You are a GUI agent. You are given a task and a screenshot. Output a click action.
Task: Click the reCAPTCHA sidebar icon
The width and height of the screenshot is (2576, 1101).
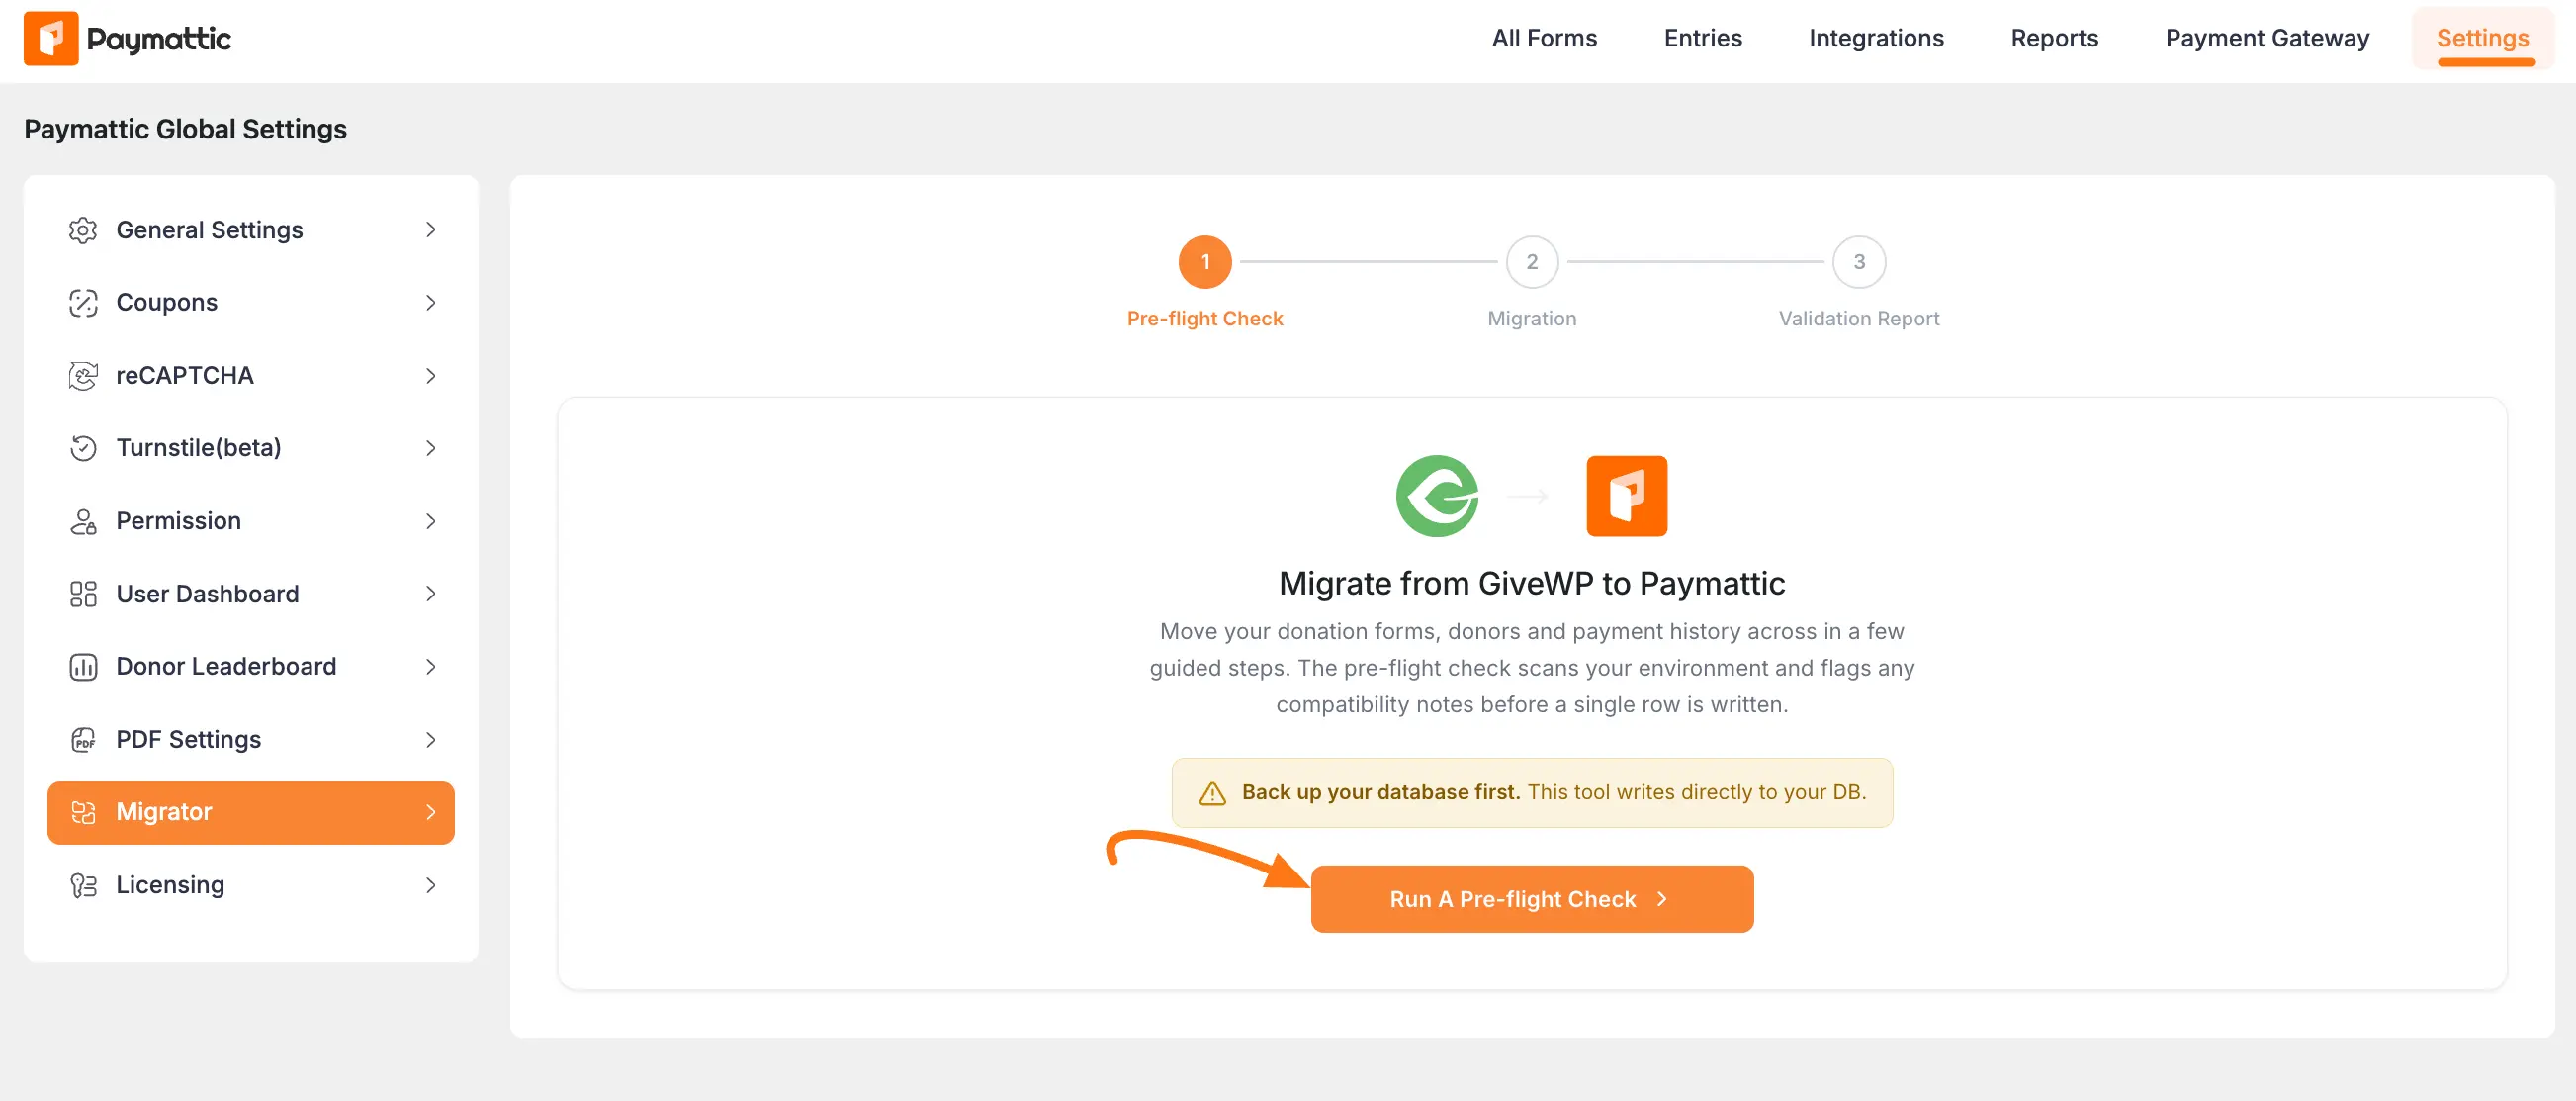83,375
